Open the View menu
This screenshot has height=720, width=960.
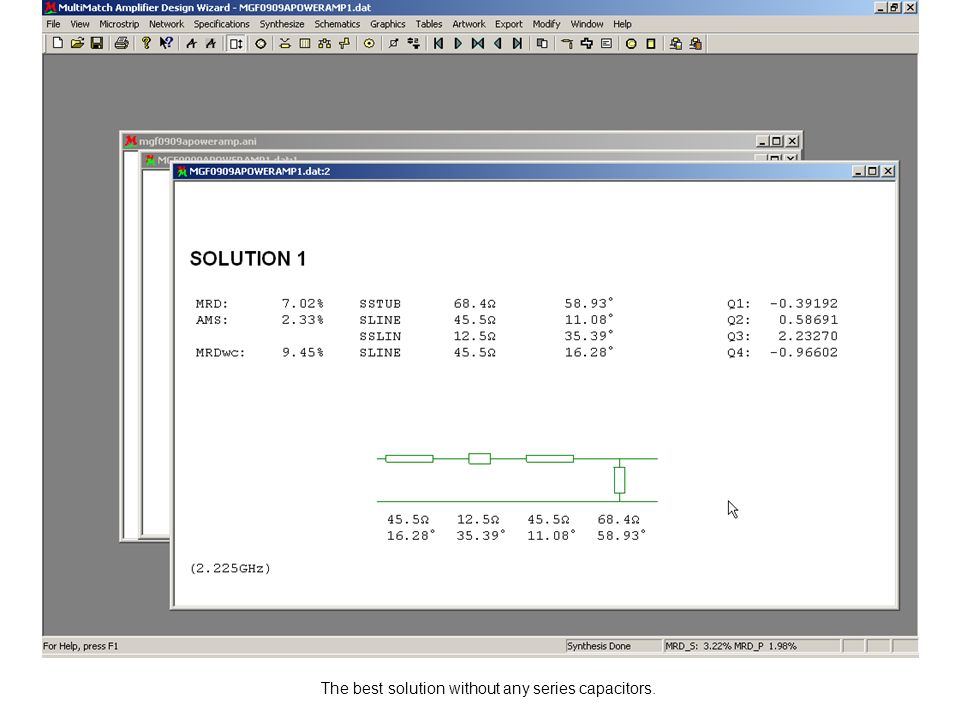pos(80,24)
